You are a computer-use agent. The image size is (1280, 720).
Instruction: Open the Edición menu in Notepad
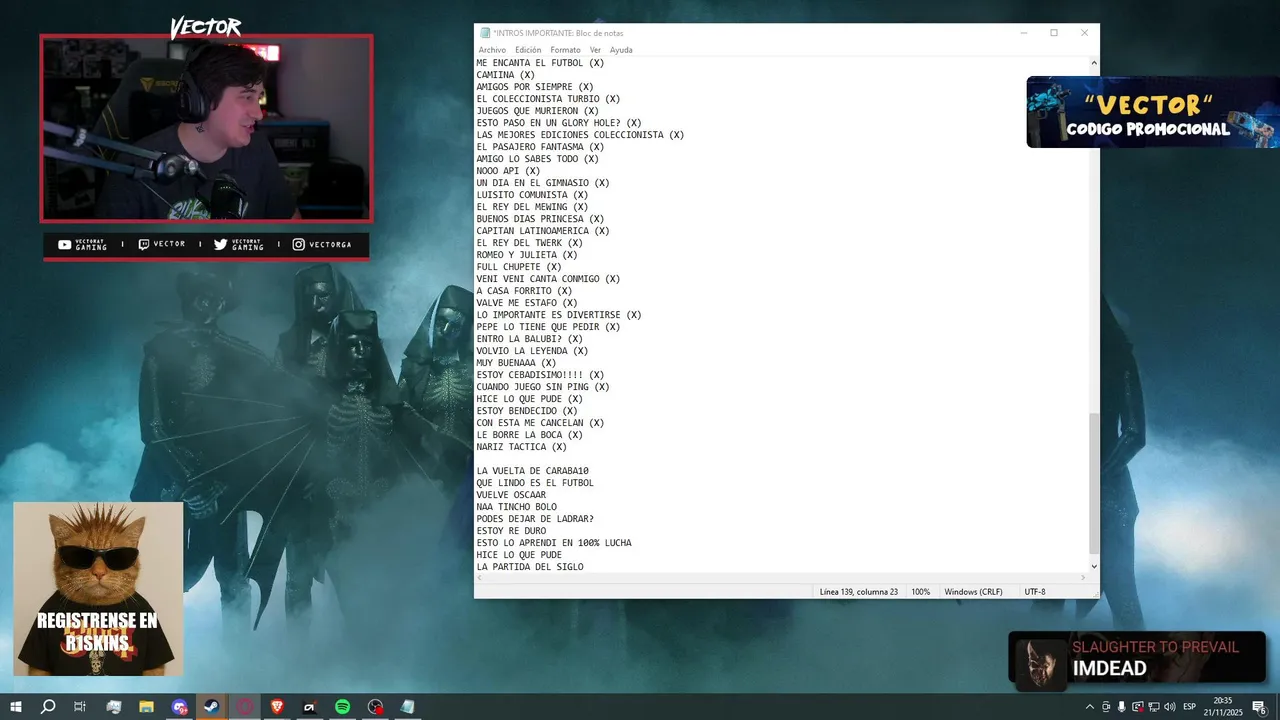[528, 50]
